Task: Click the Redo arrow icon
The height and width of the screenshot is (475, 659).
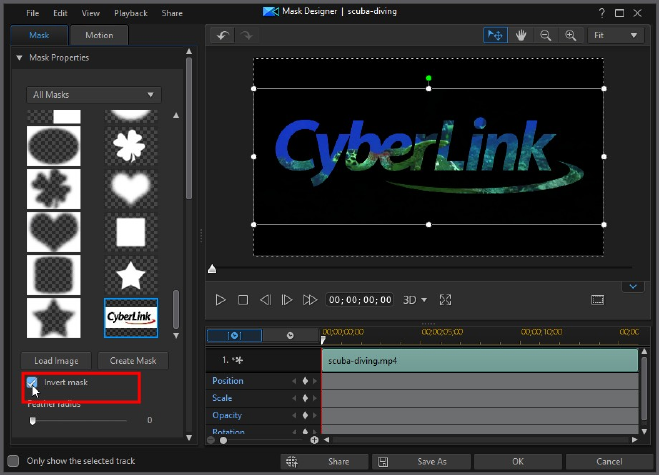Action: [246, 35]
